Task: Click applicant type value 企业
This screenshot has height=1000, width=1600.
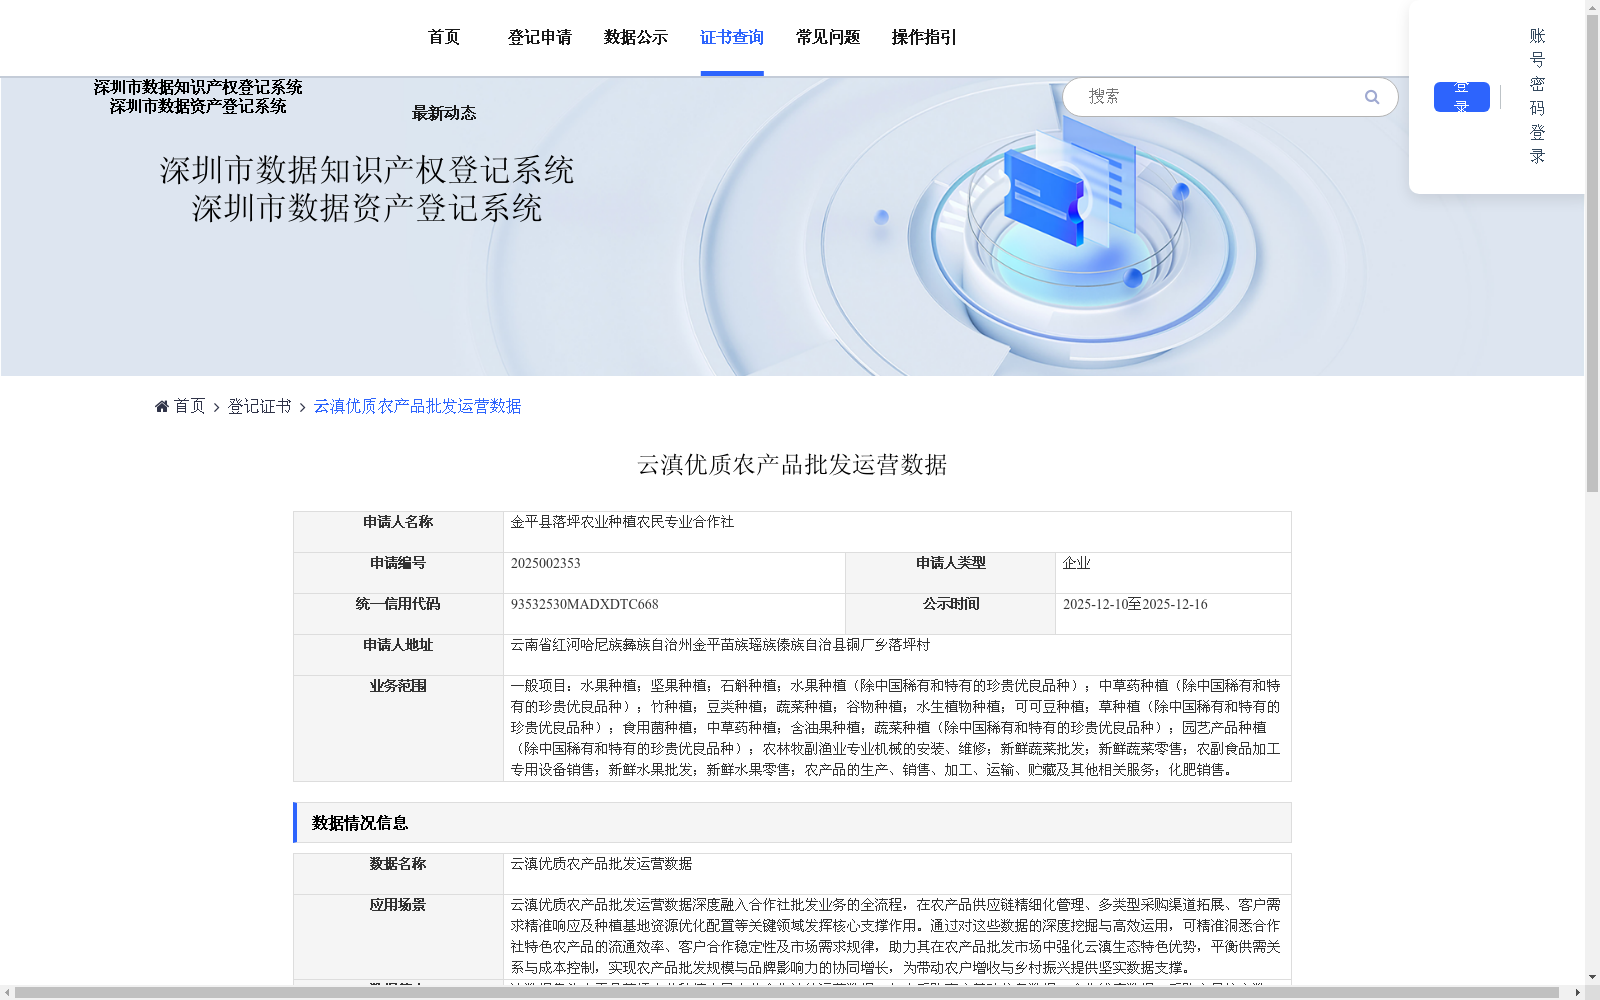Action: click(1076, 563)
